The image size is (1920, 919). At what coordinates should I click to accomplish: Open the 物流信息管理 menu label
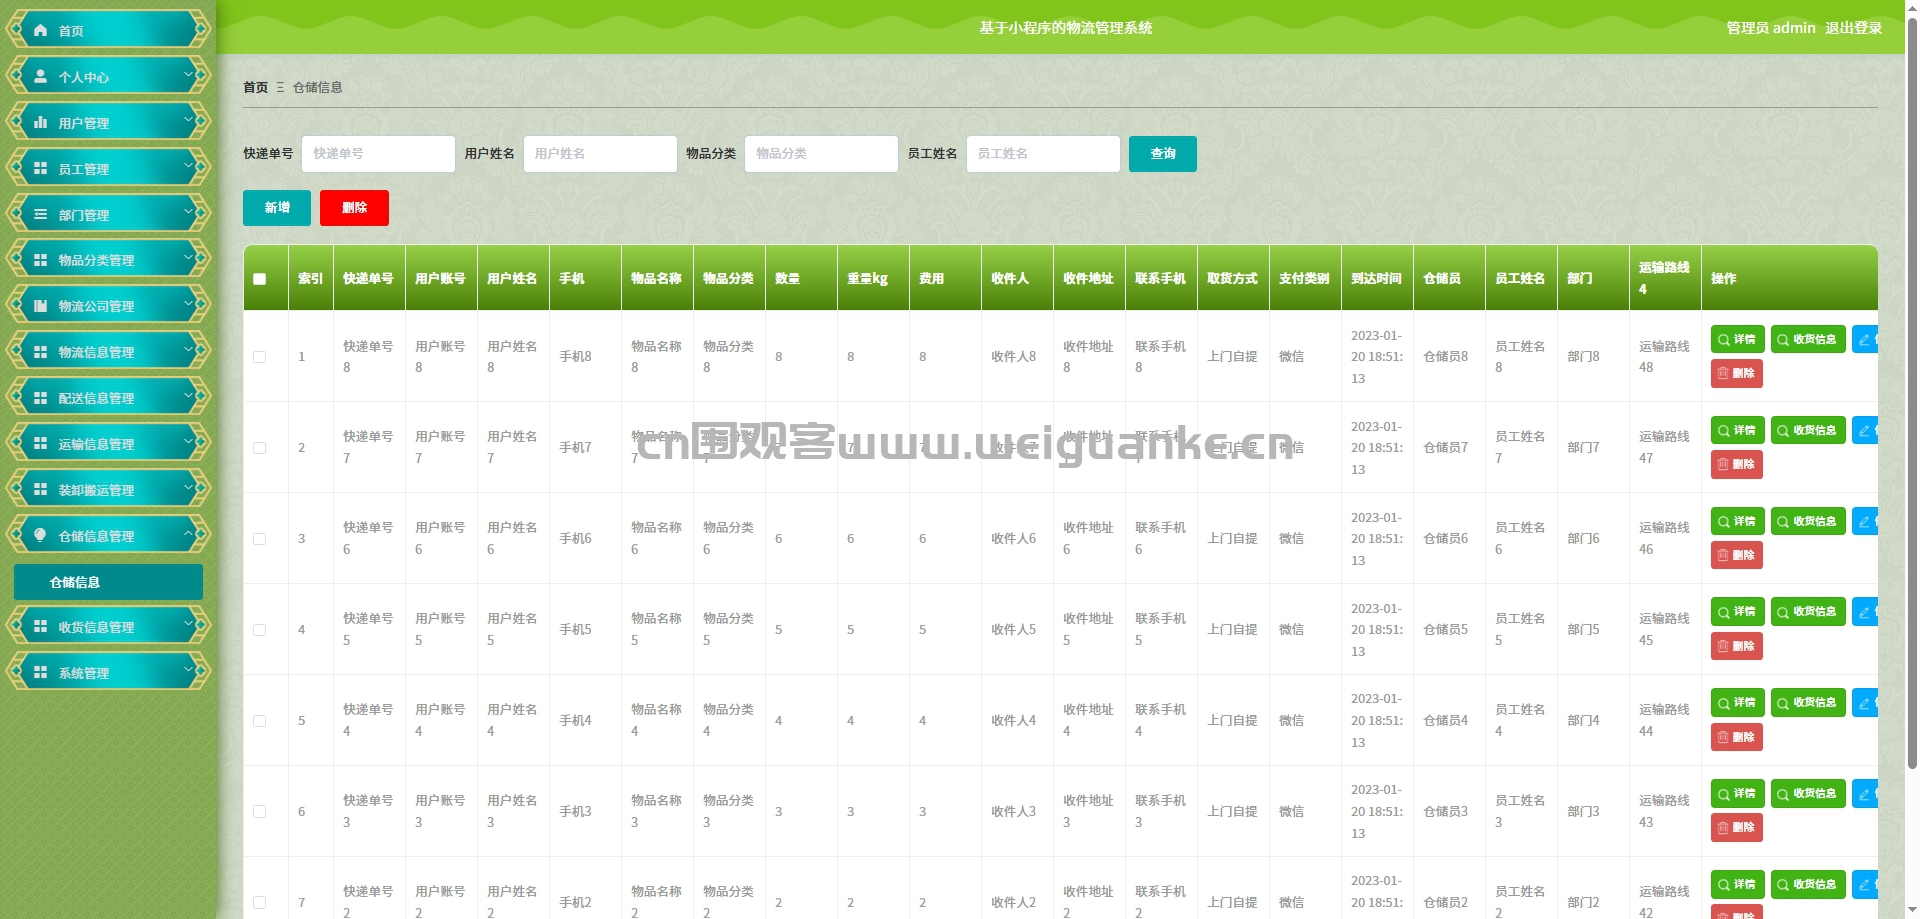tap(96, 352)
